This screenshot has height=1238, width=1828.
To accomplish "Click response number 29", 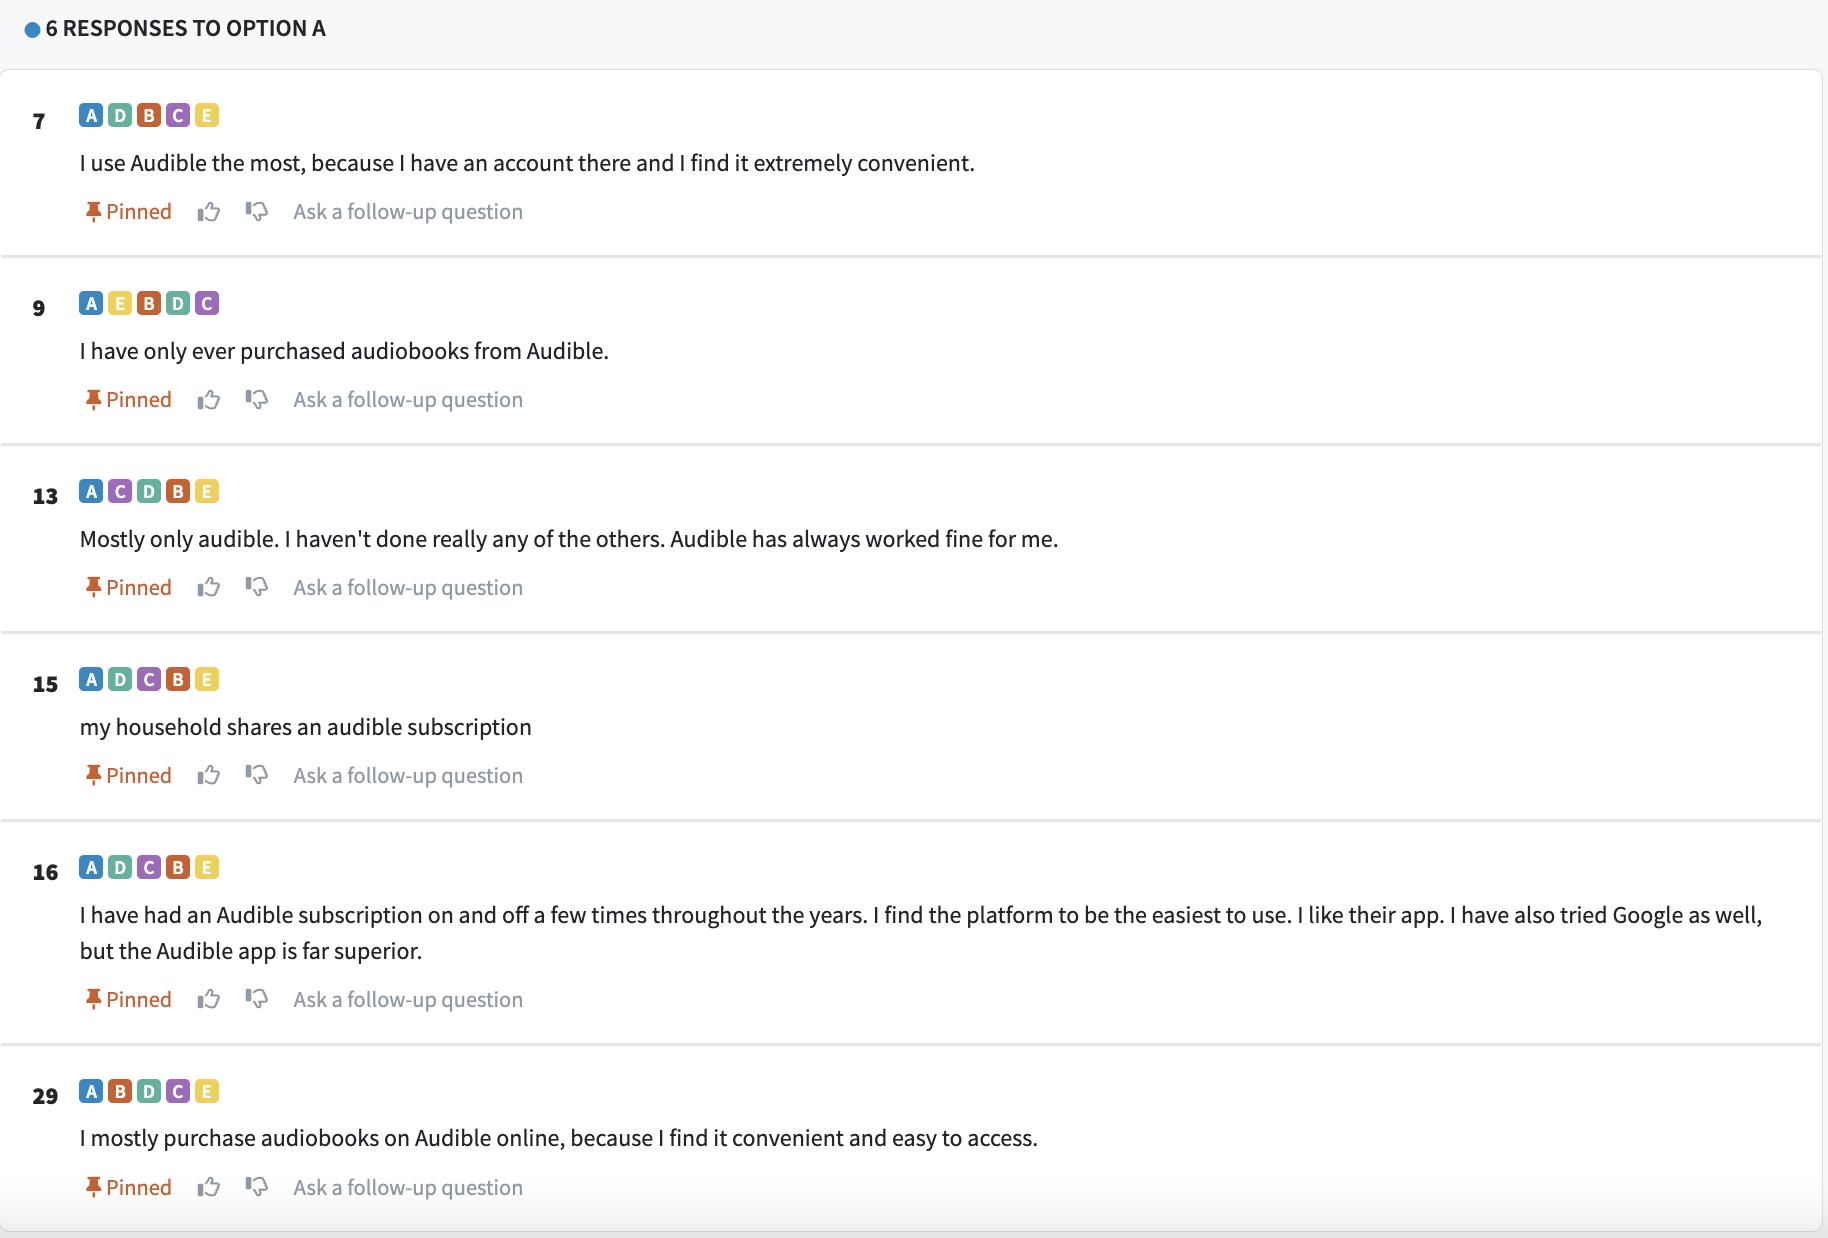I will click(45, 1096).
